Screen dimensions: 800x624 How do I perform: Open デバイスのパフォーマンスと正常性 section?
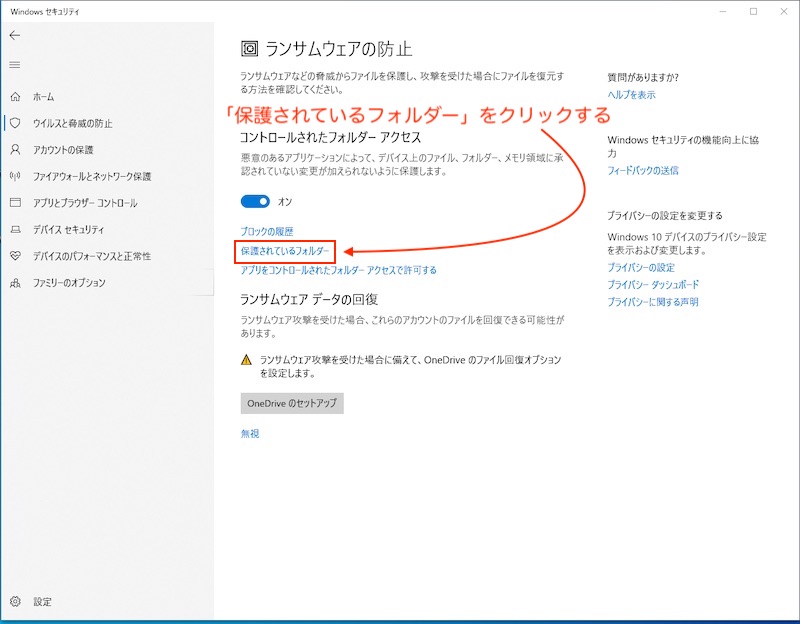92,256
